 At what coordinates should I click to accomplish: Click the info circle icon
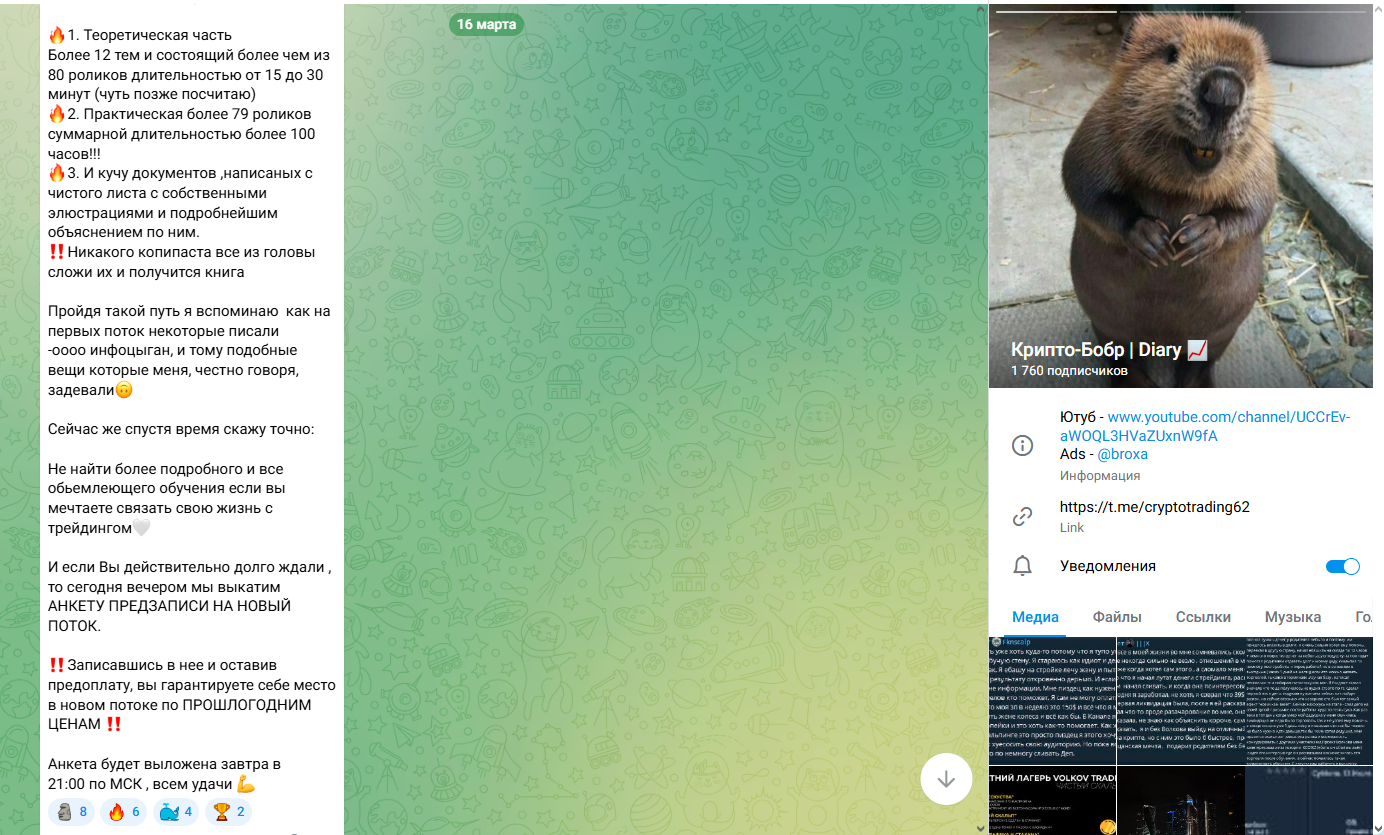point(1022,446)
